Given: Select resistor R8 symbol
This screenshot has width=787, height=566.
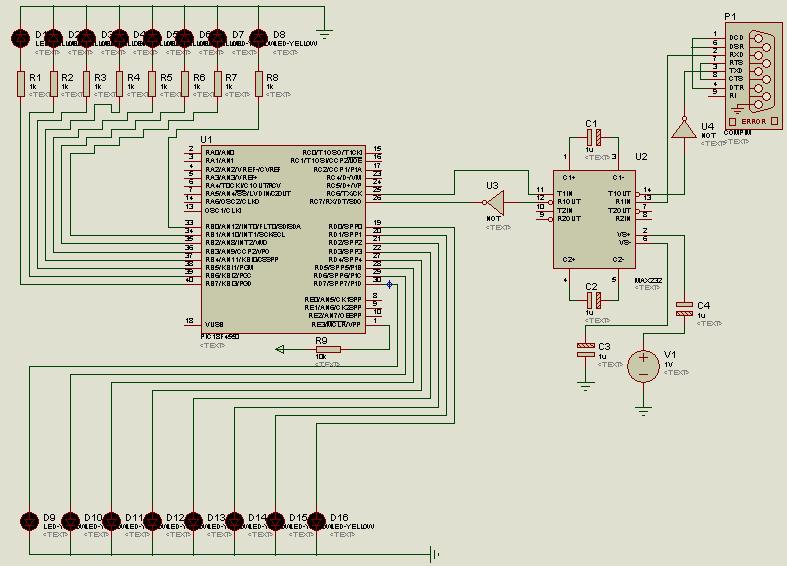Looking at the screenshot, I should 259,84.
